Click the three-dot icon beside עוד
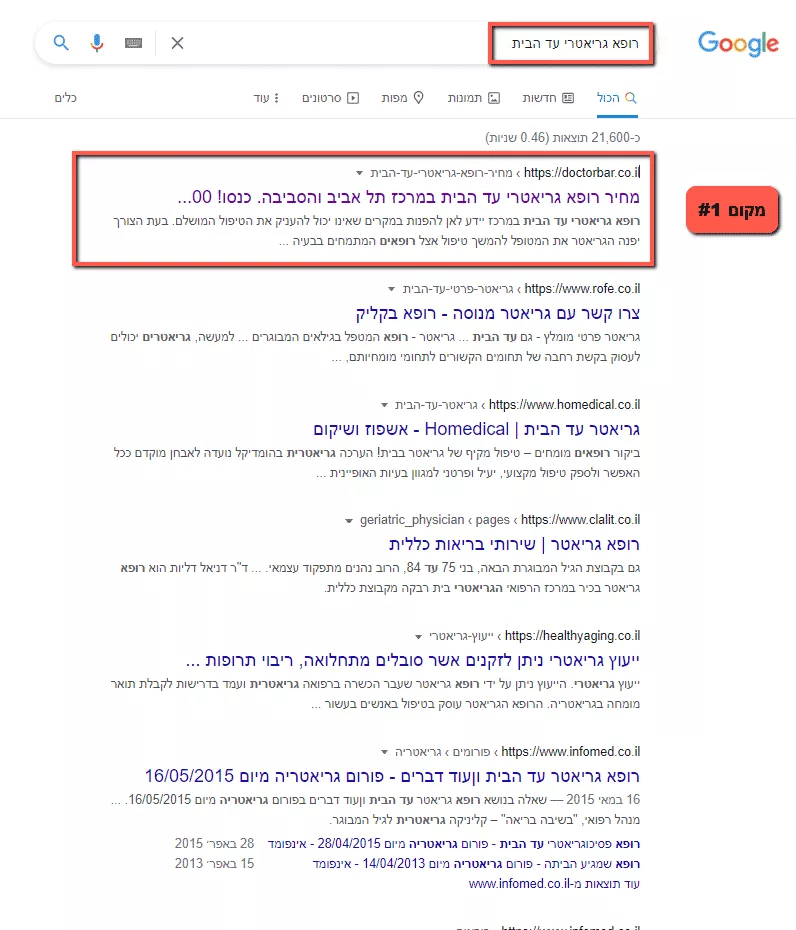Screen dimensions: 796x930 point(276,98)
